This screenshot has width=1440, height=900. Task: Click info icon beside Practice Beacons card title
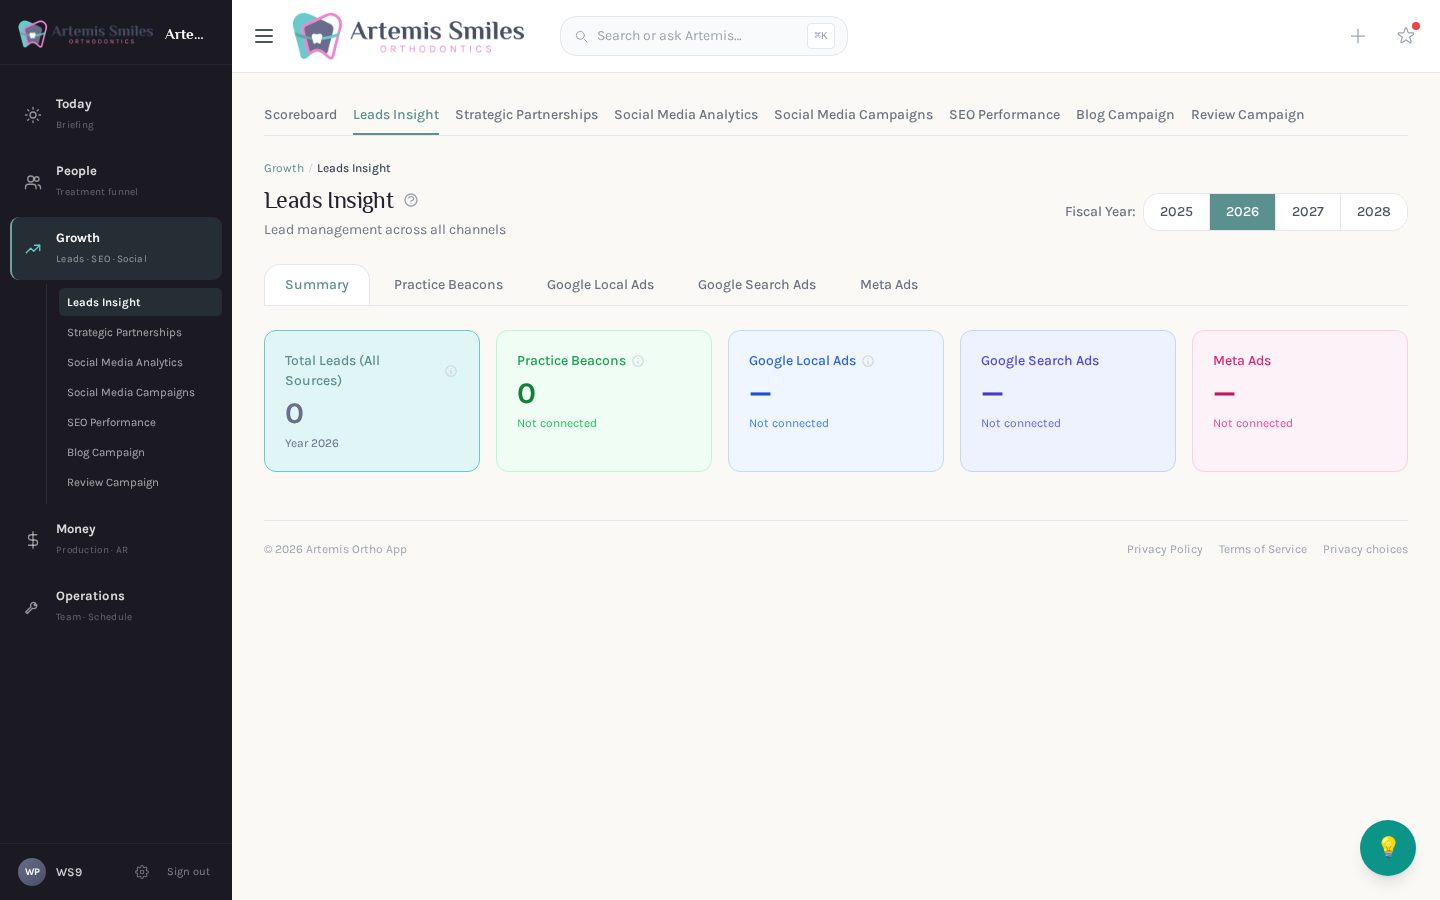coord(638,361)
